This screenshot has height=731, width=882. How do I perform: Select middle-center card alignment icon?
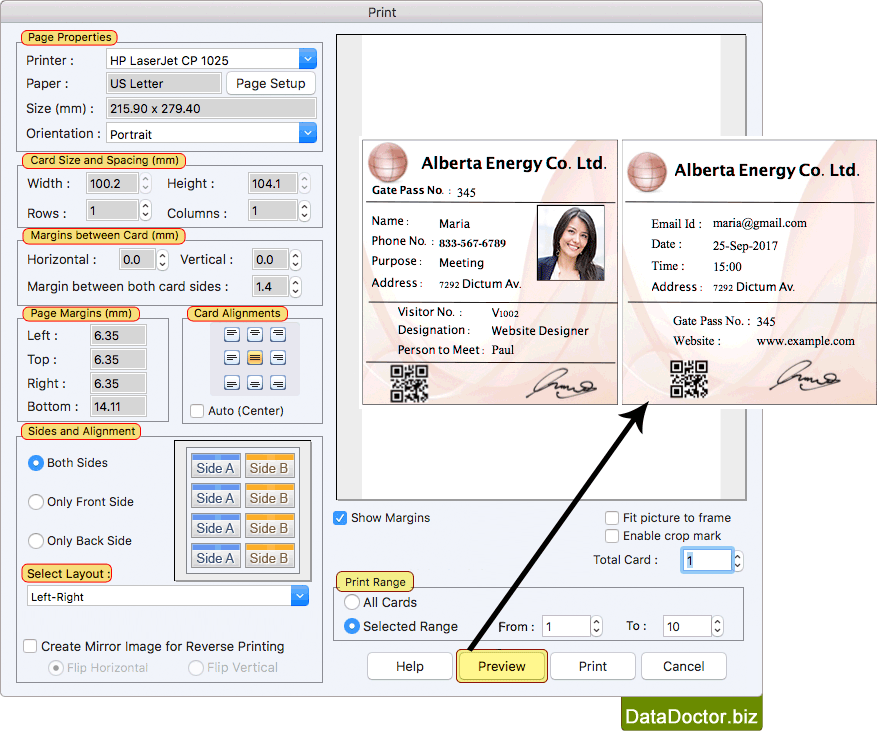click(255, 358)
